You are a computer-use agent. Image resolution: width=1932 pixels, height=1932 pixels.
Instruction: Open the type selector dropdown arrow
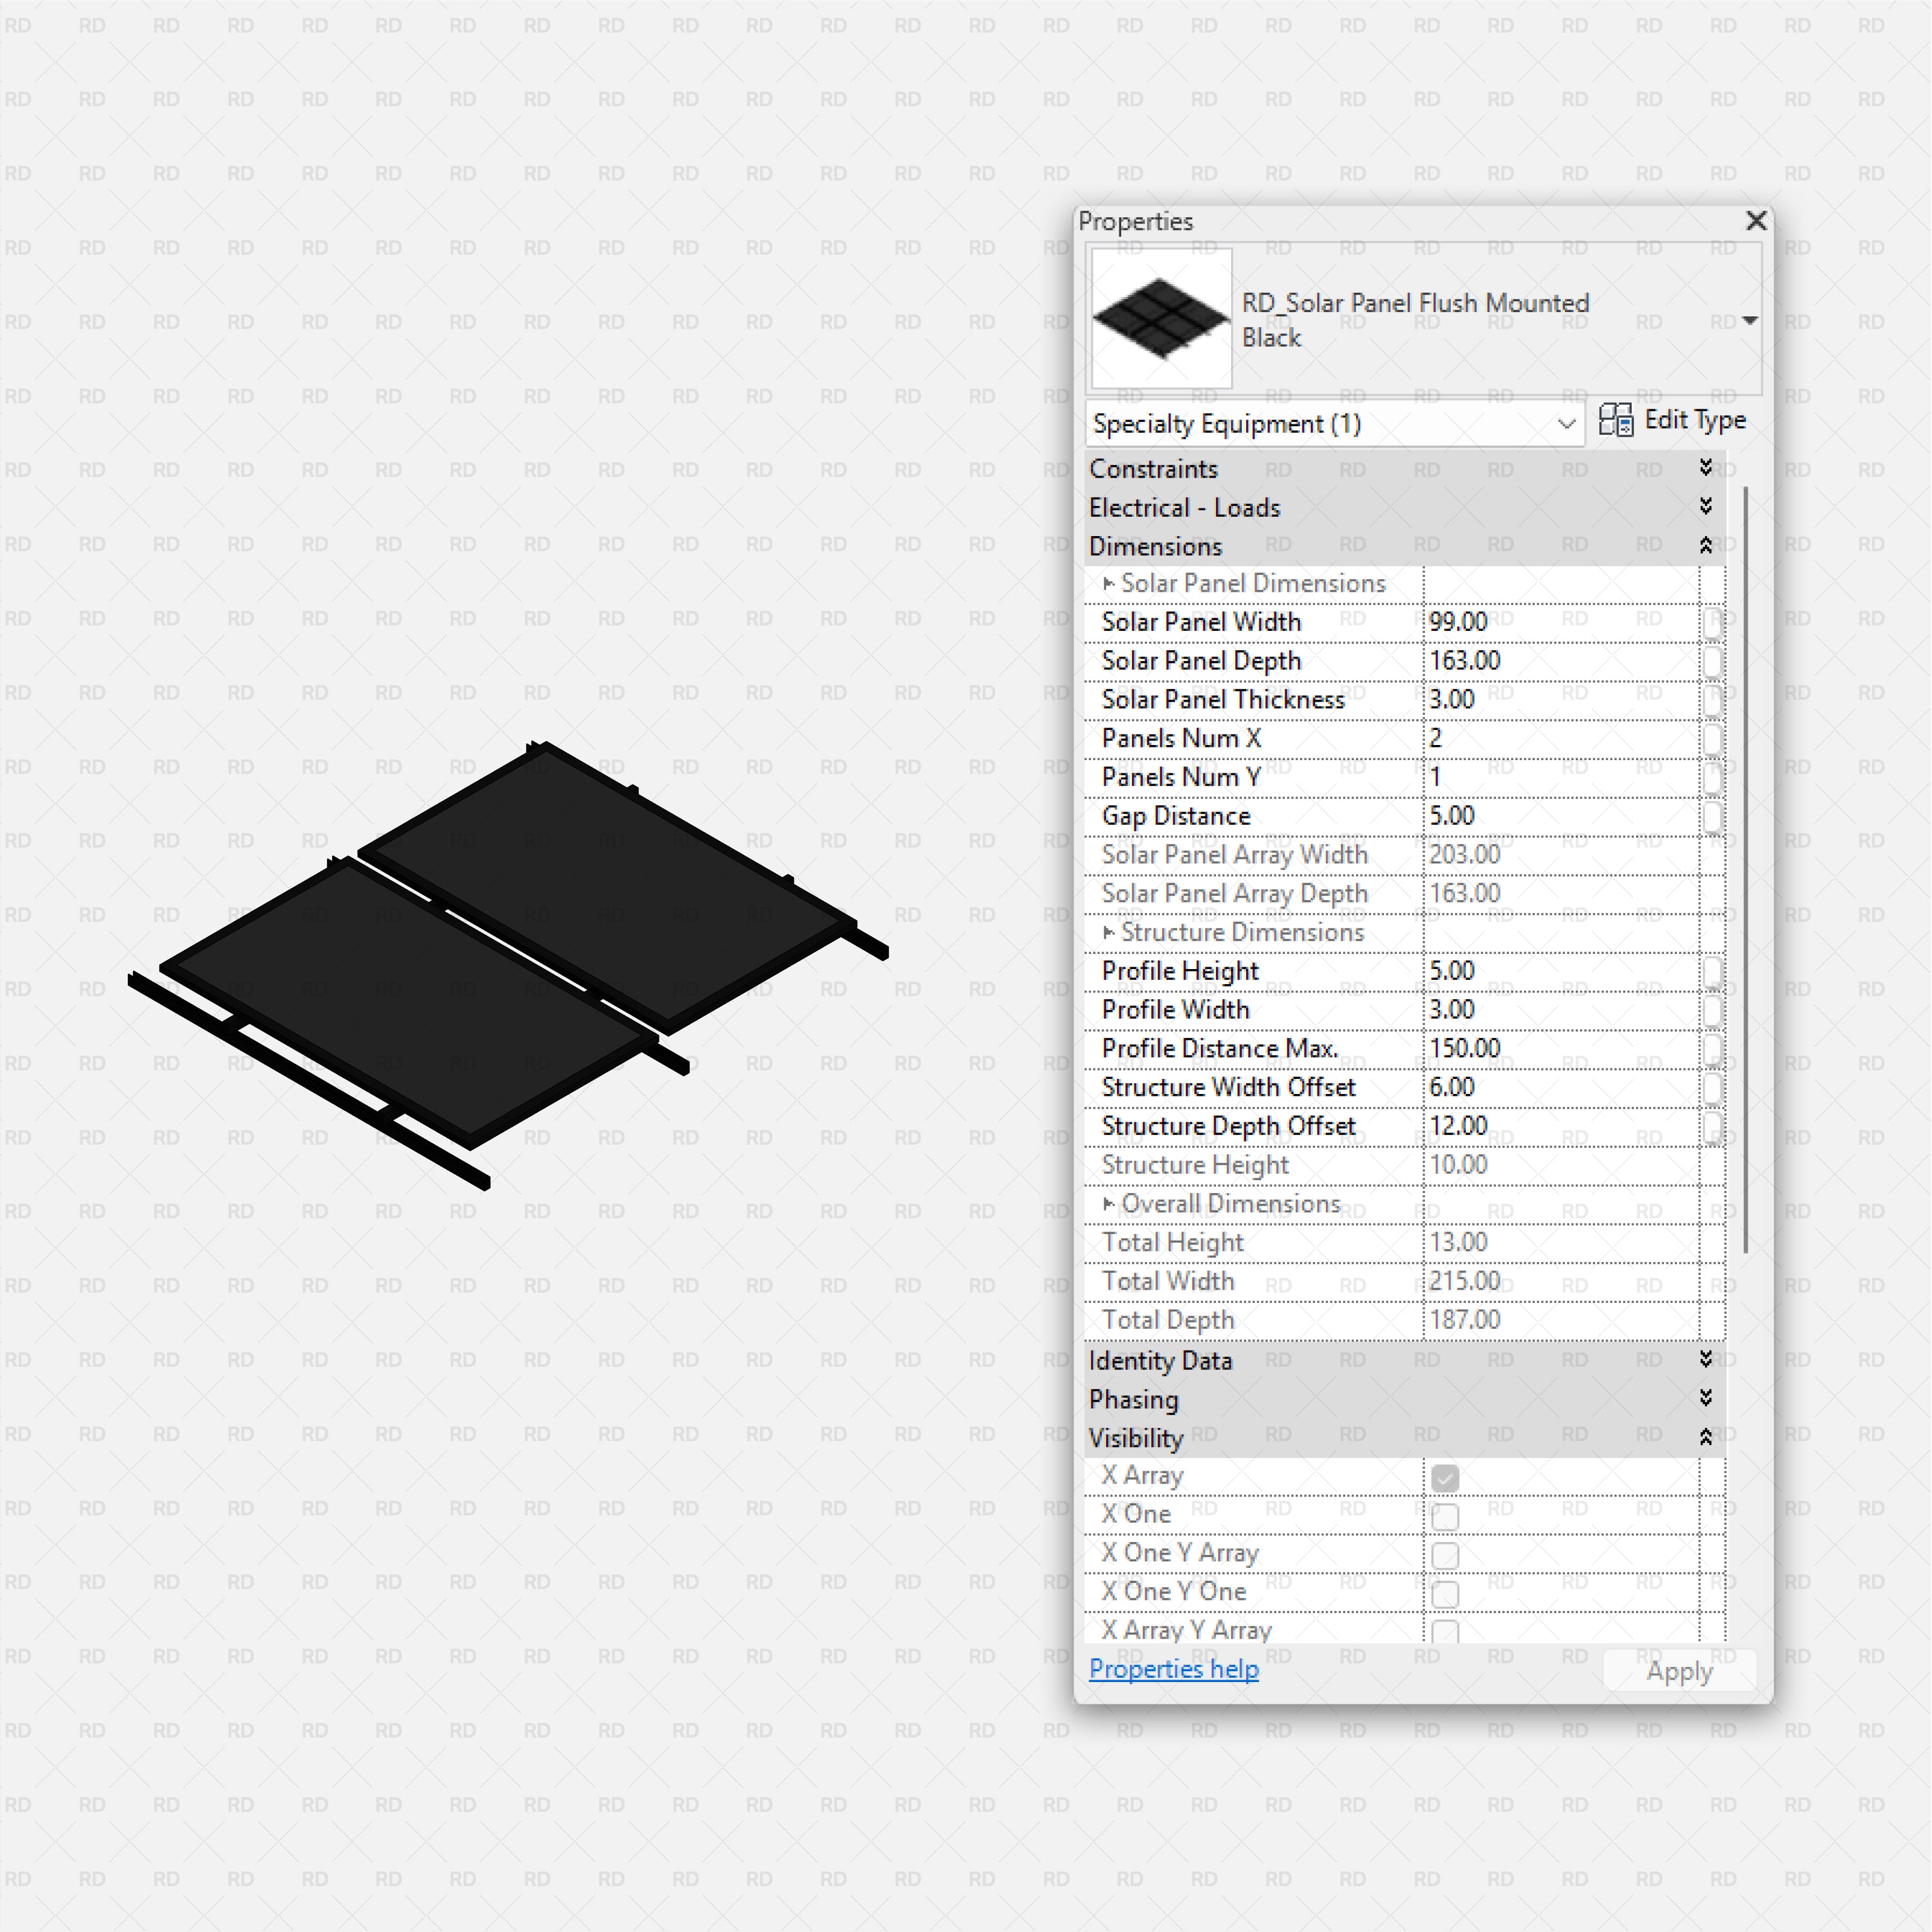(x=1749, y=321)
